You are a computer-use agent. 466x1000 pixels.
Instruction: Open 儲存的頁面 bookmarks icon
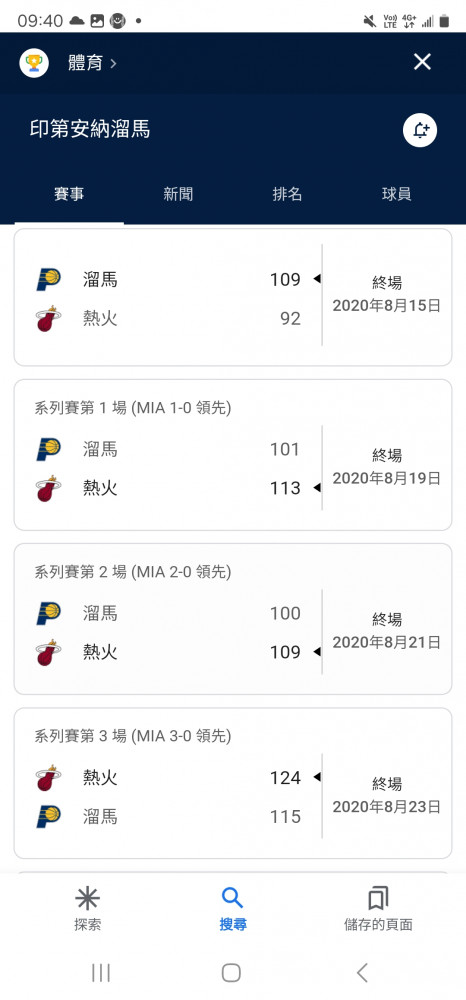click(x=378, y=898)
